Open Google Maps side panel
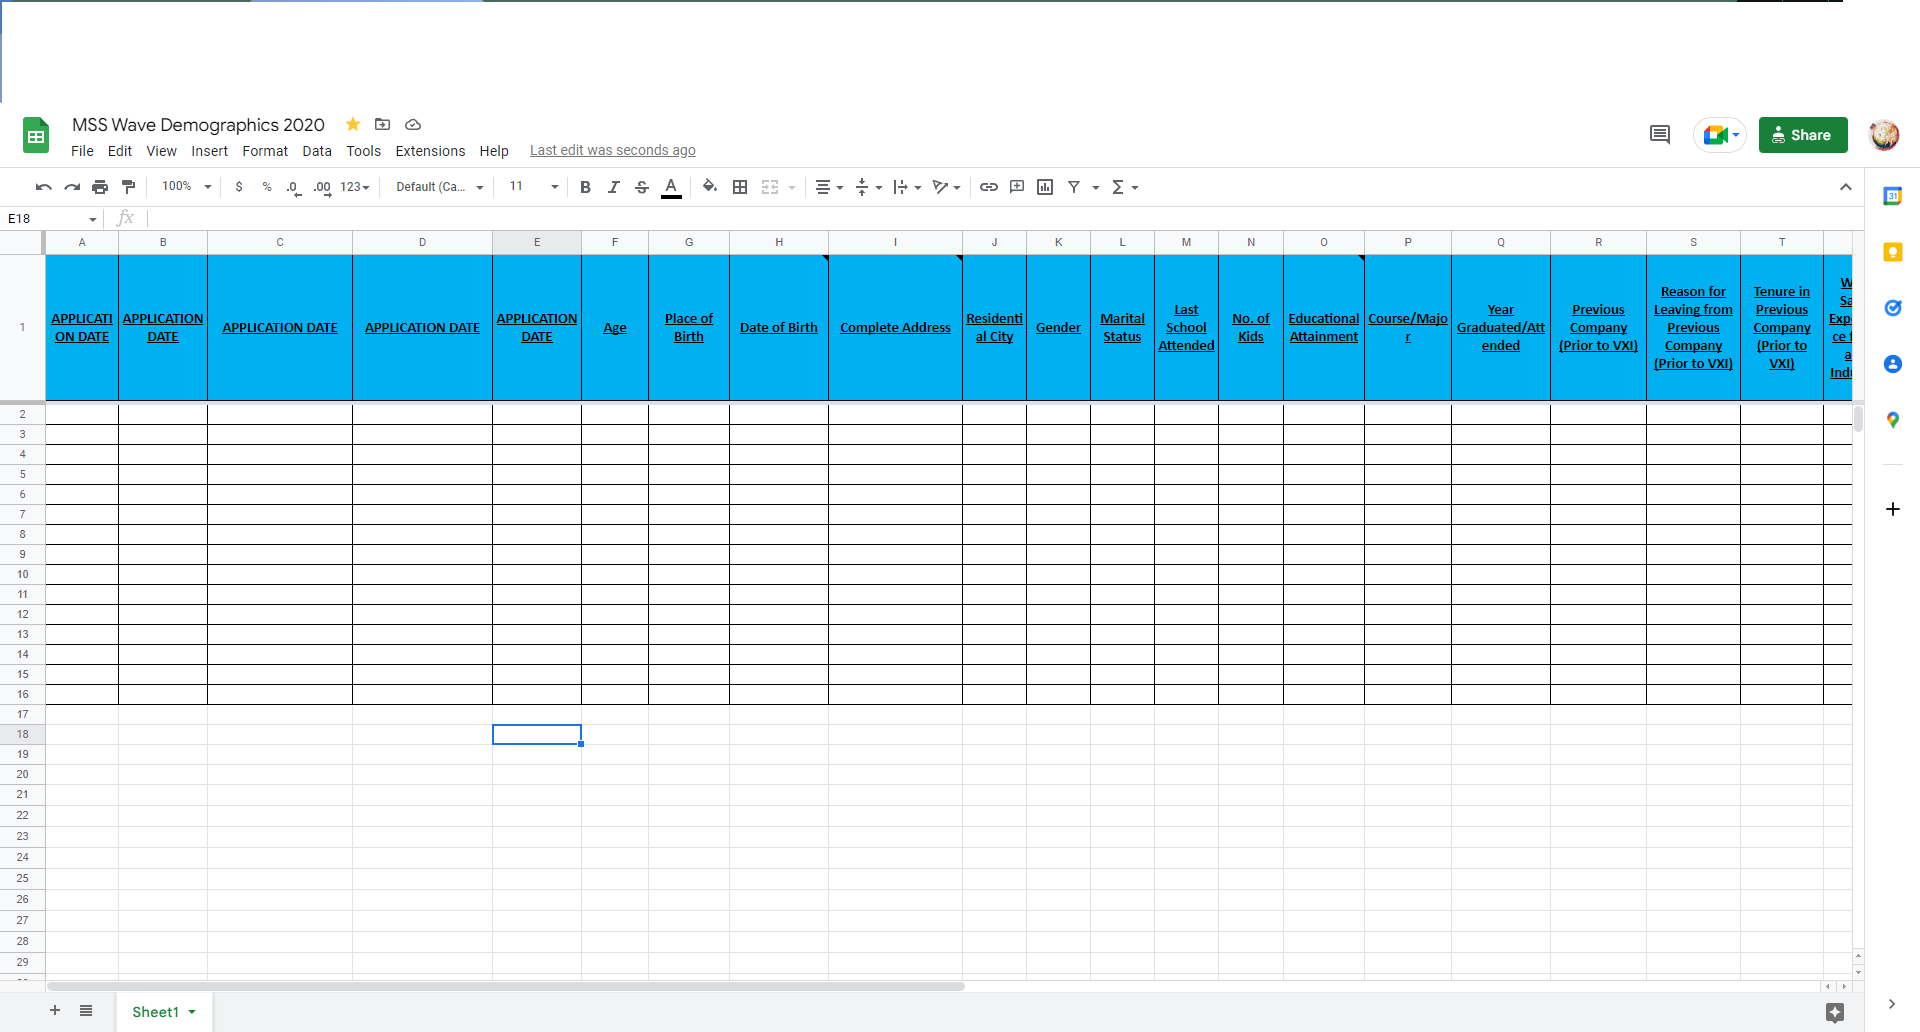 1892,420
